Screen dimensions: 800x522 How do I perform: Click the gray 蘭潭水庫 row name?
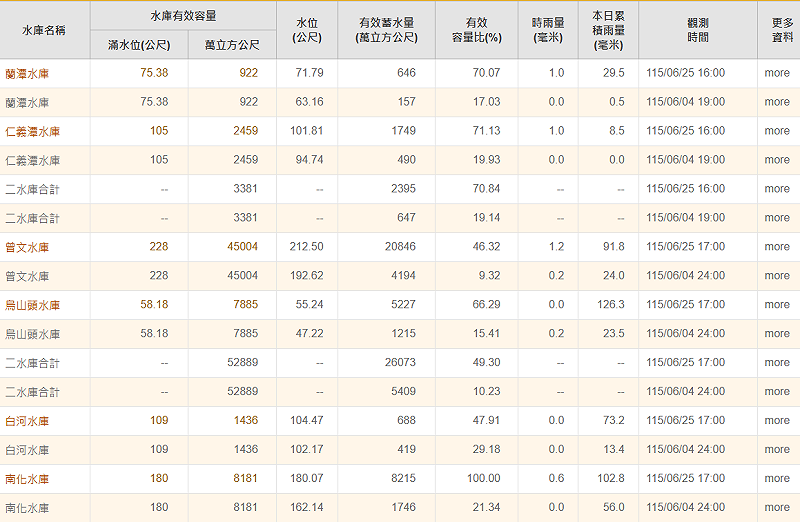(27, 103)
